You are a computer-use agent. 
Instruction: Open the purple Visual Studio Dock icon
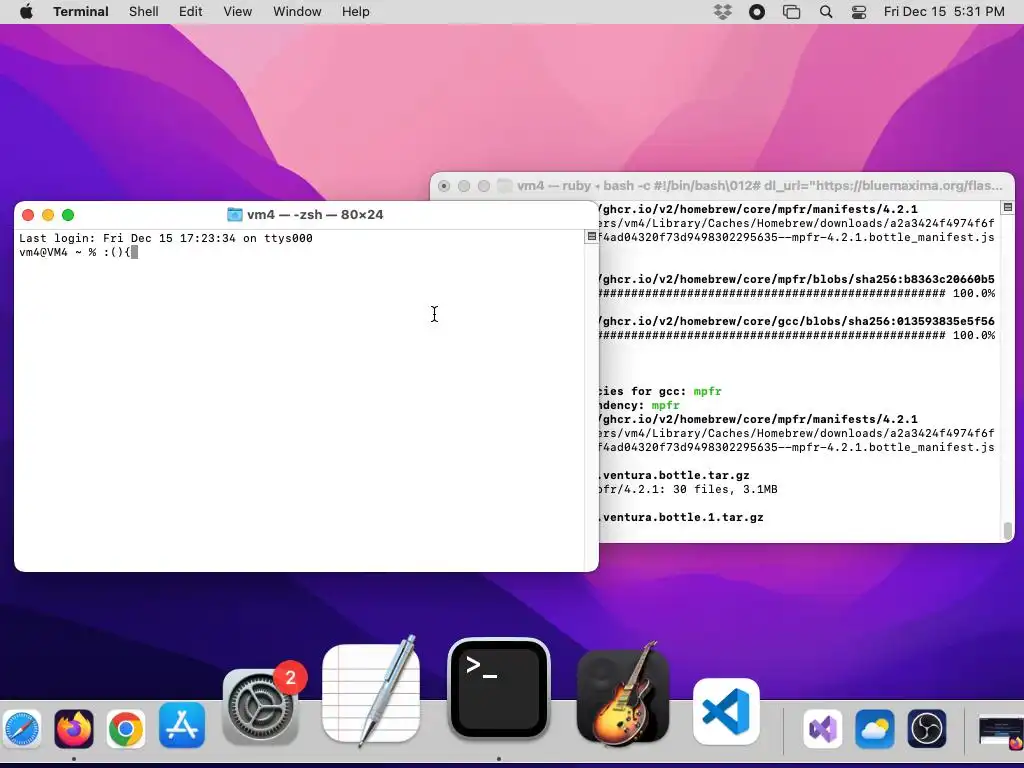(822, 728)
